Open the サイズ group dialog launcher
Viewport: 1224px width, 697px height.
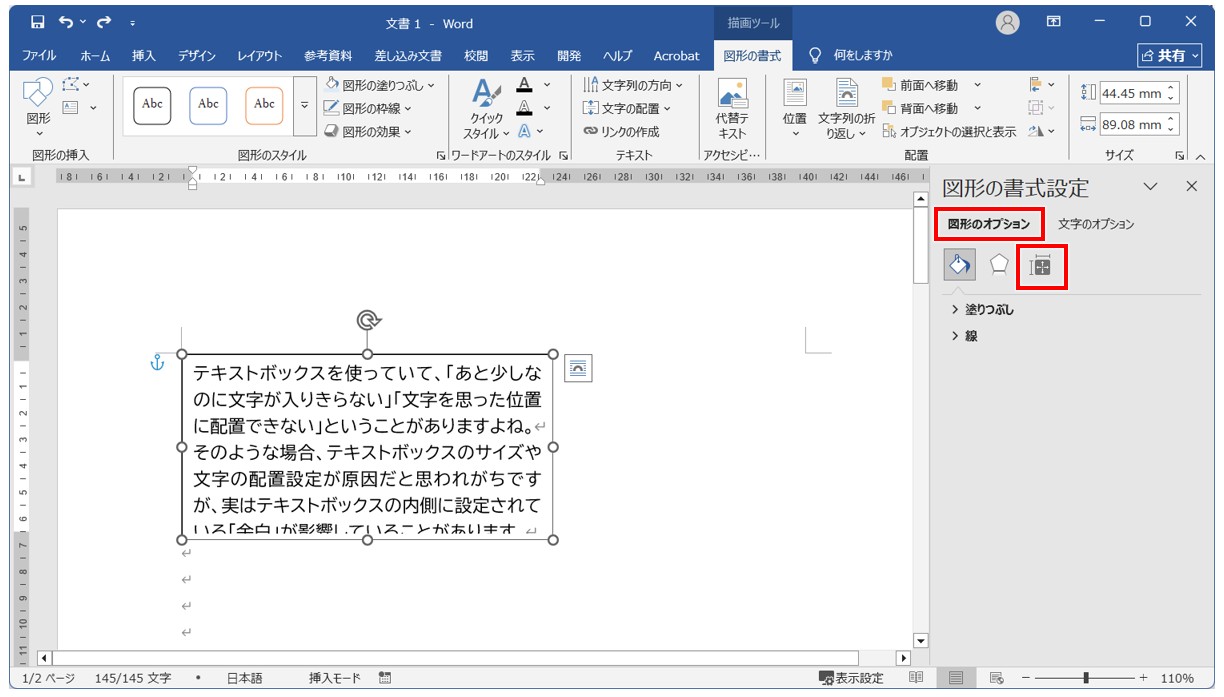click(x=1180, y=156)
